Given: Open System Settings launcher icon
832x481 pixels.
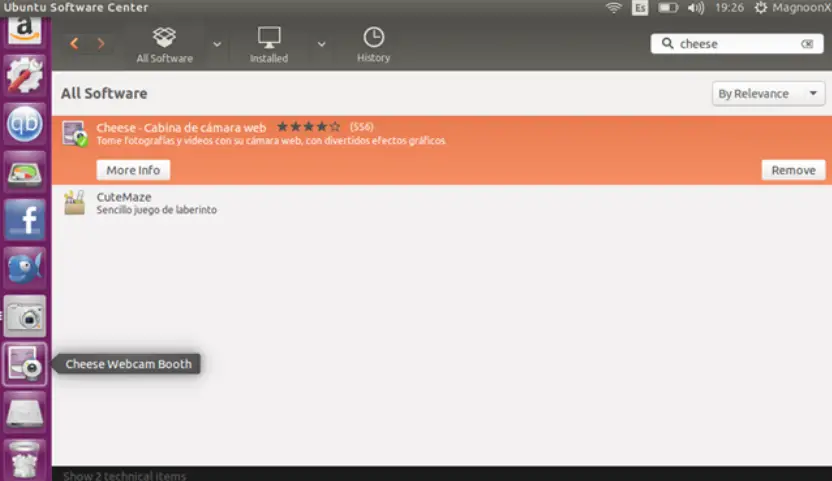Looking at the screenshot, I should (x=25, y=75).
